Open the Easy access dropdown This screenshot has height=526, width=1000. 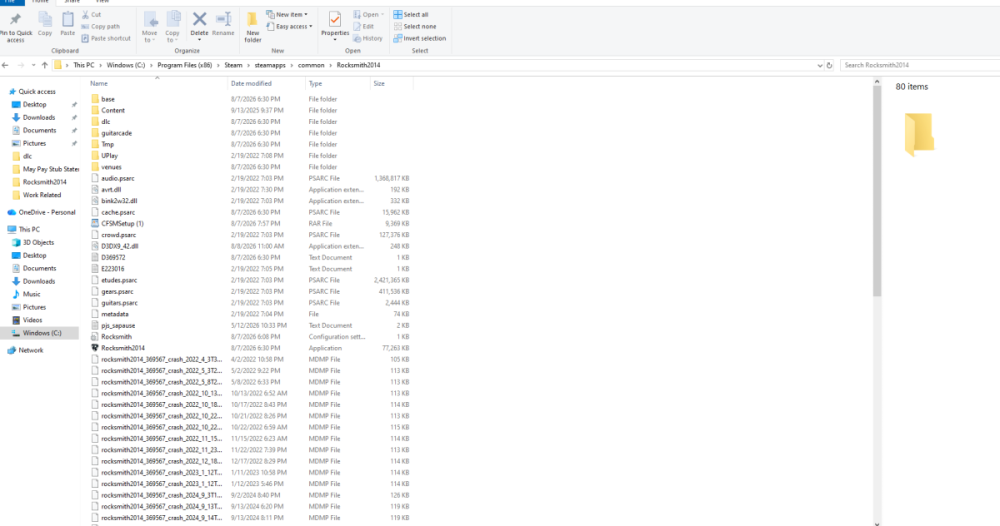click(x=290, y=27)
